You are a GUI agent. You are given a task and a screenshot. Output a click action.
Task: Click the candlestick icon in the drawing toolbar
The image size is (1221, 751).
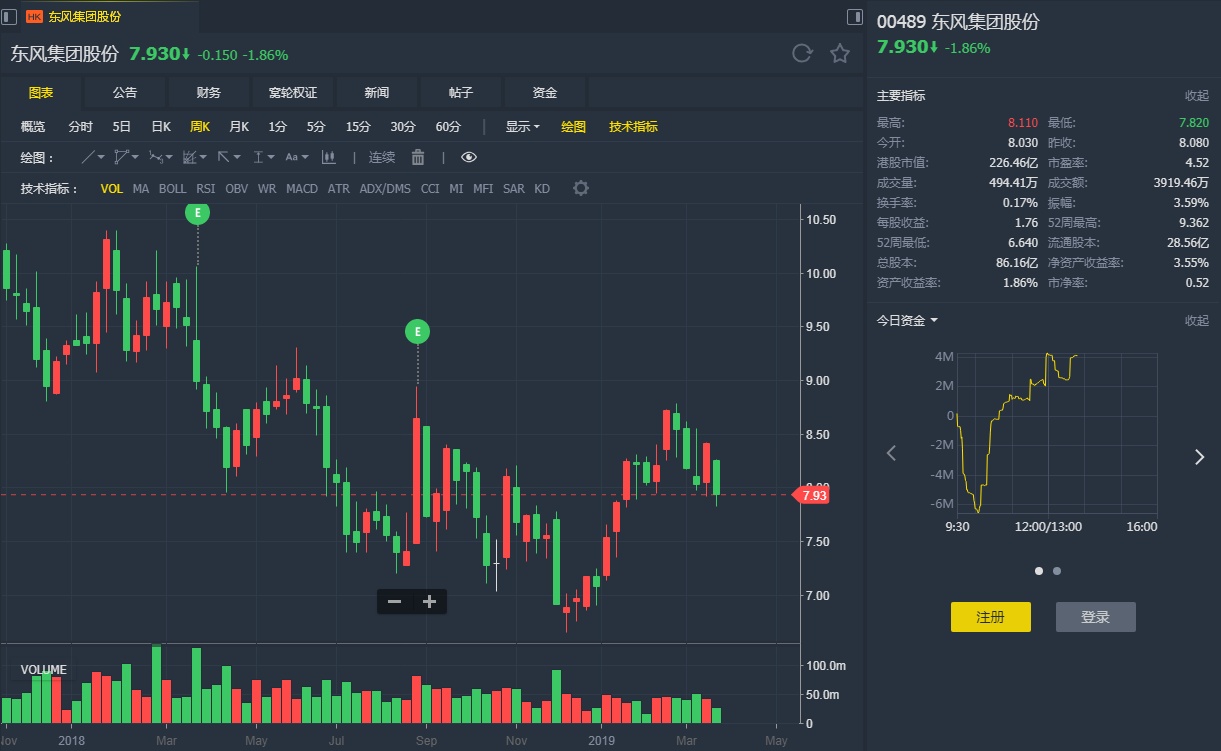(329, 157)
